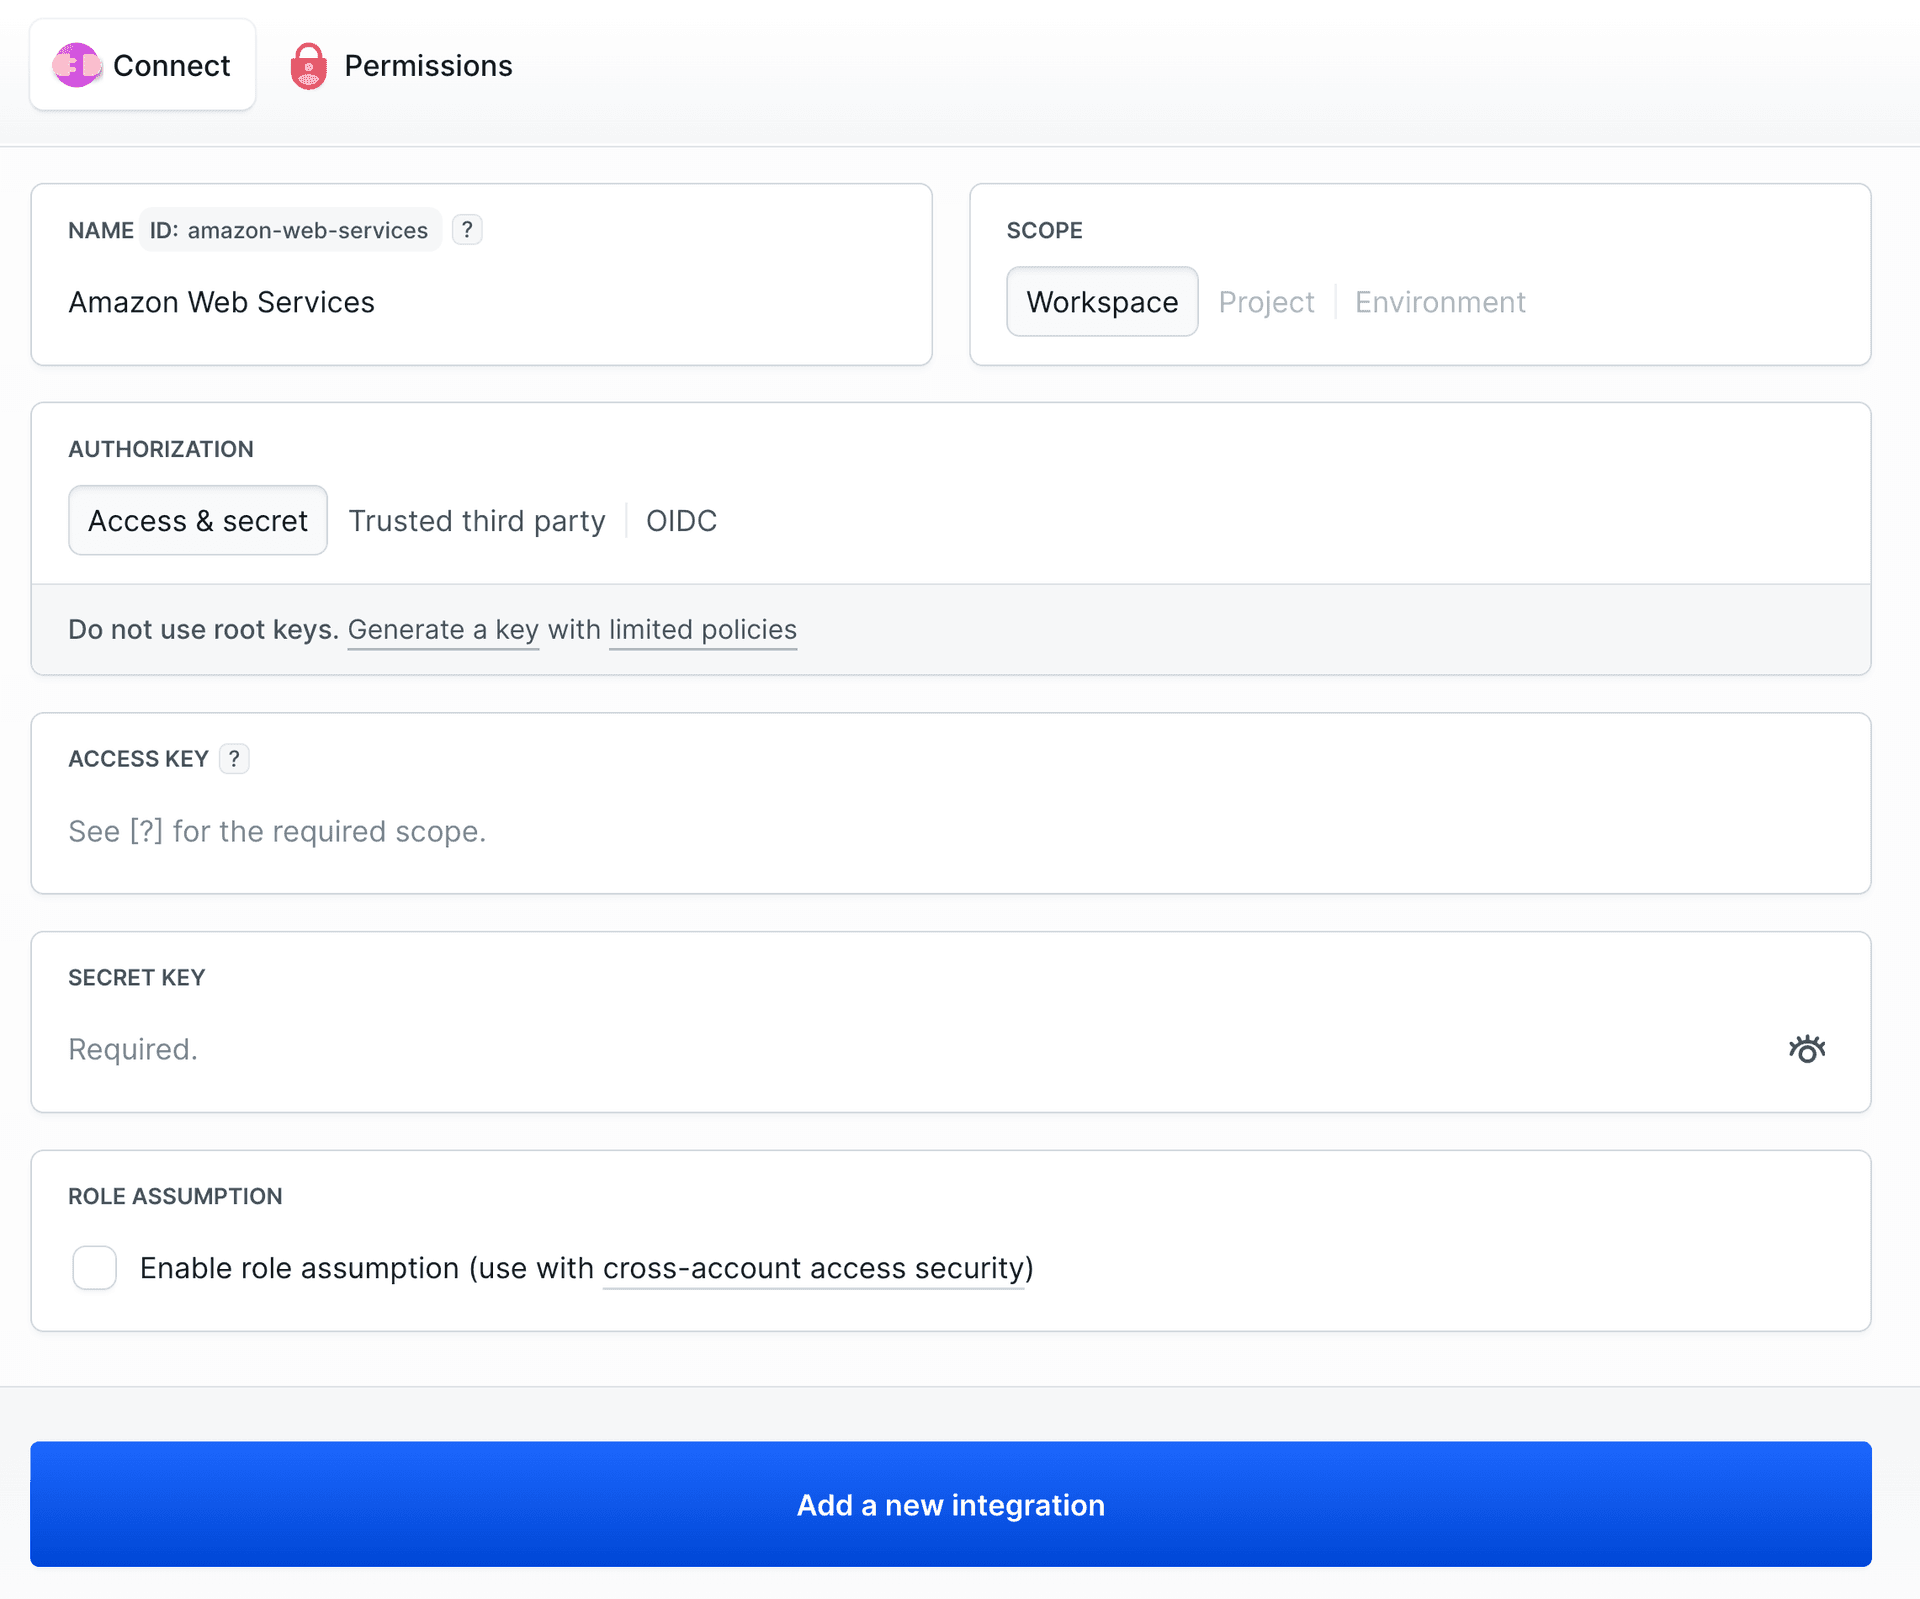Open the Generate a key link
Image resolution: width=1920 pixels, height=1599 pixels.
pos(443,630)
